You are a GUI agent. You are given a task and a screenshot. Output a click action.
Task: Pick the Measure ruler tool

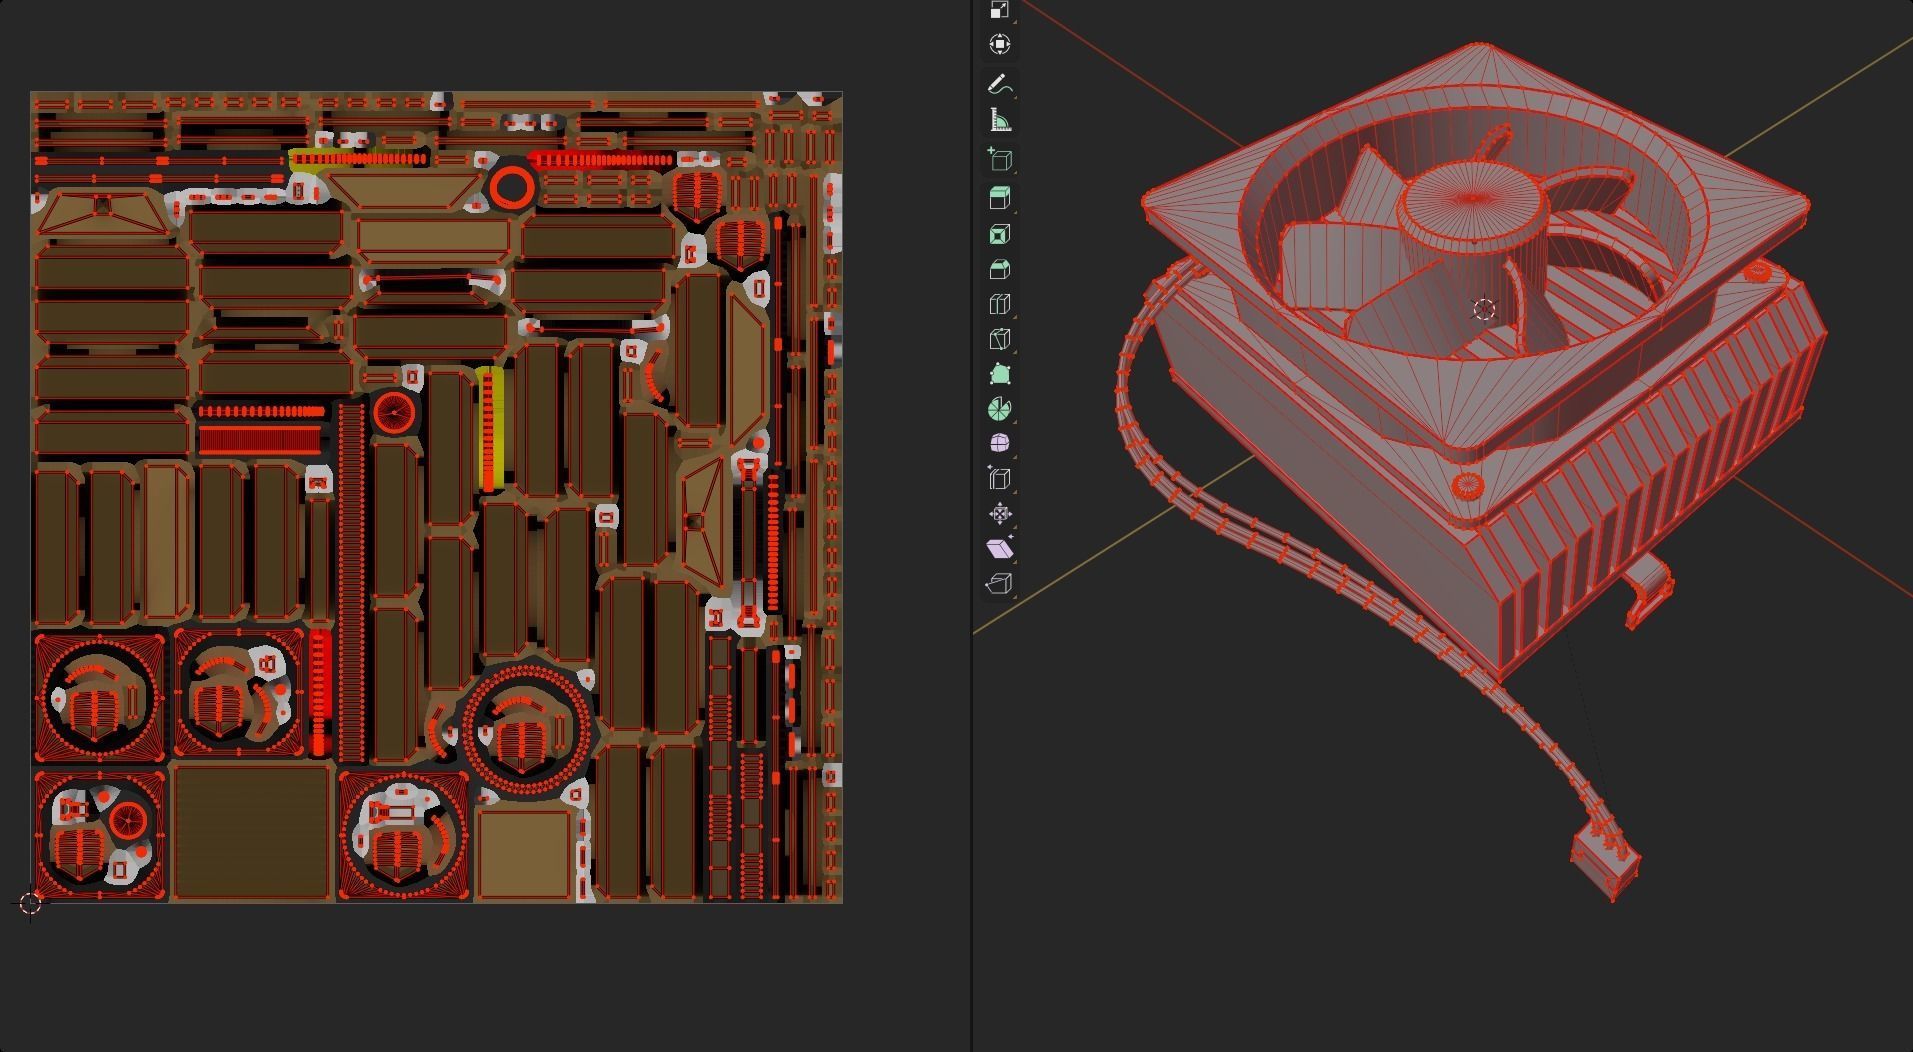coord(999,121)
